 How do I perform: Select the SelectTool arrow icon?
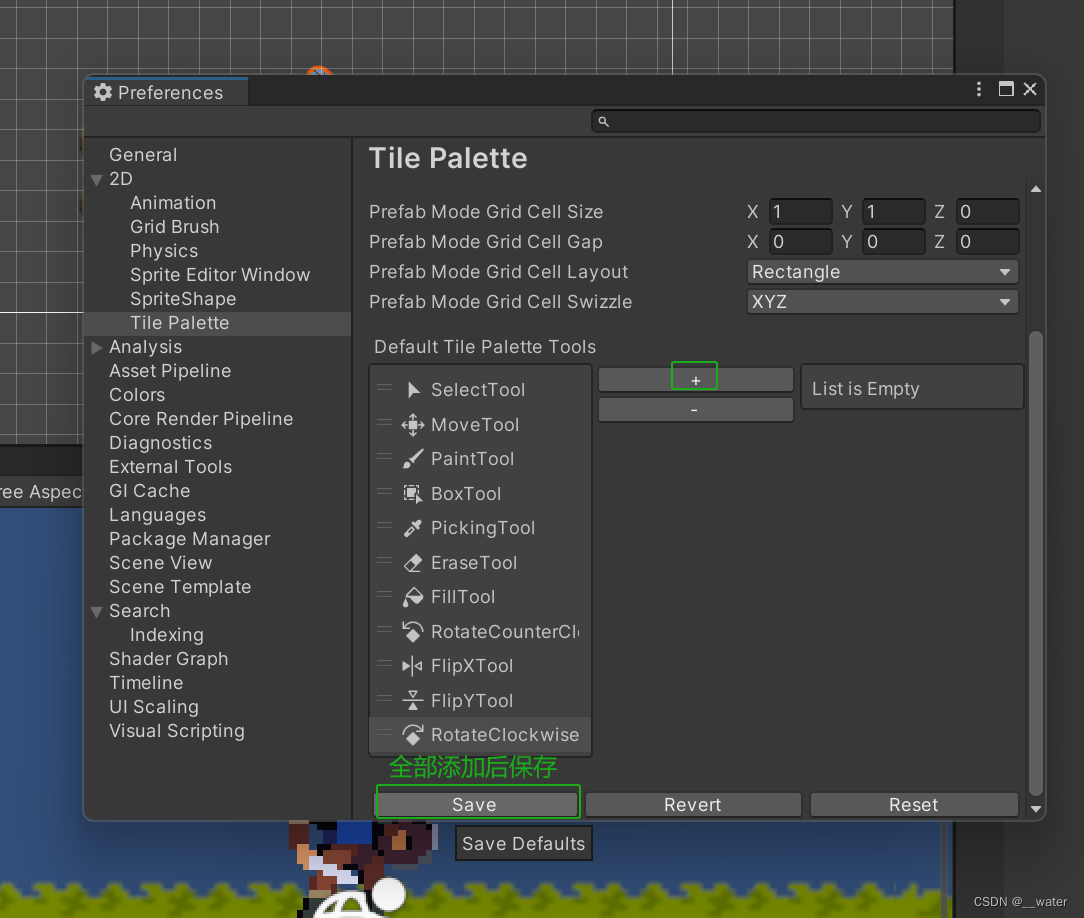pyautogui.click(x=413, y=390)
